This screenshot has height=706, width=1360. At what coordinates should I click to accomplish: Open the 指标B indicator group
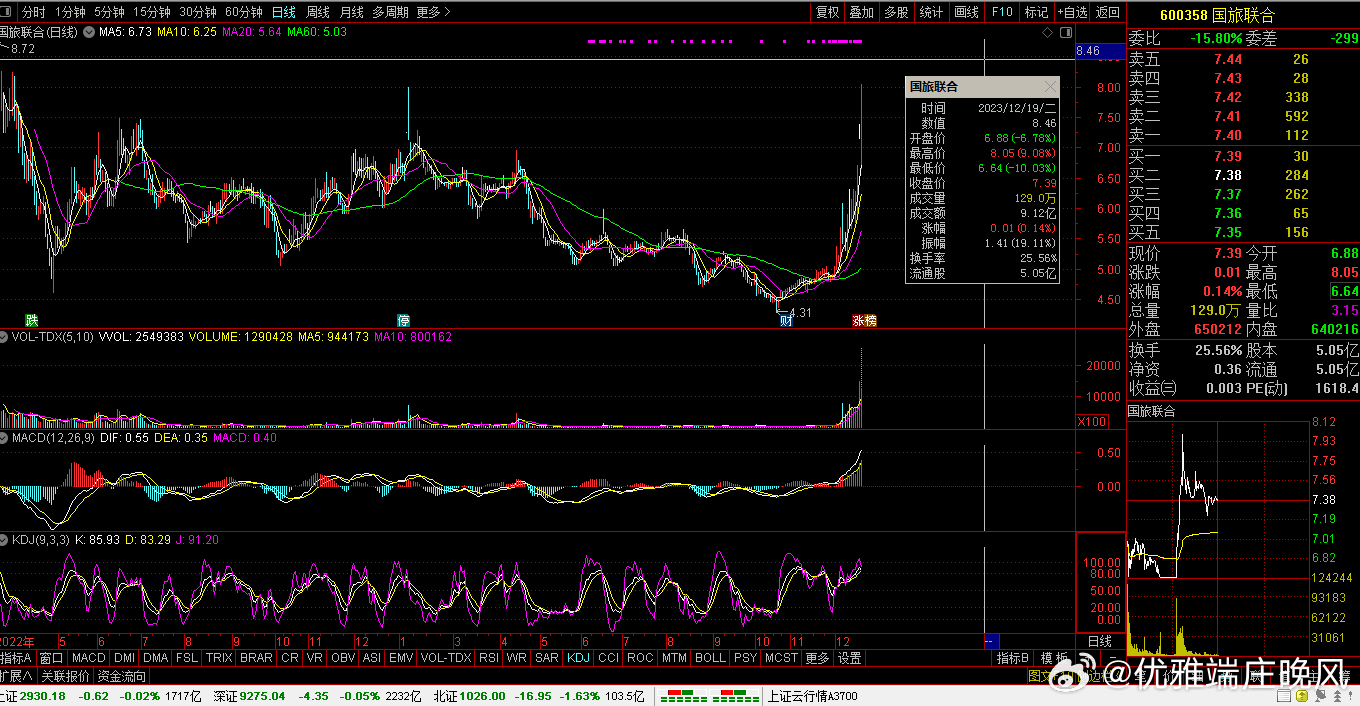tap(1012, 658)
